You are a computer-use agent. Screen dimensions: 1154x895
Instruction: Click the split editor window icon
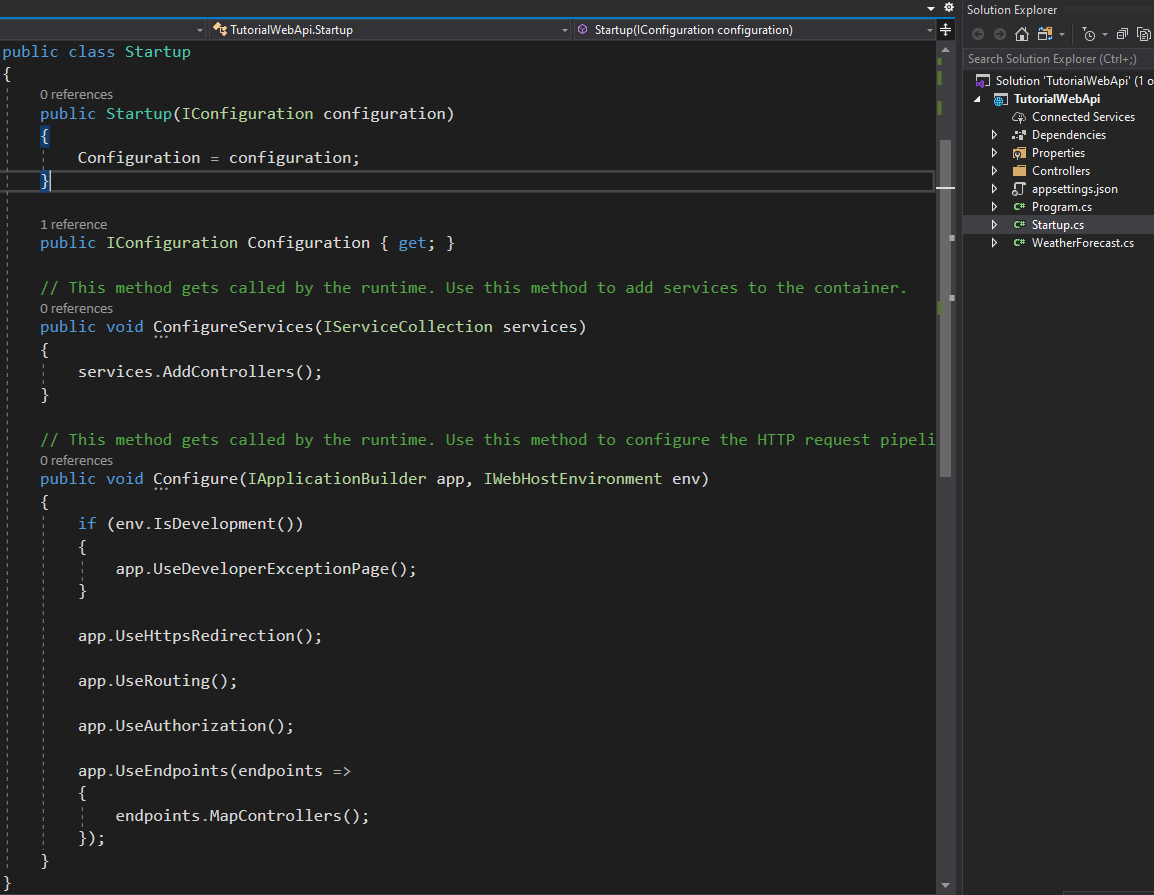pos(946,29)
